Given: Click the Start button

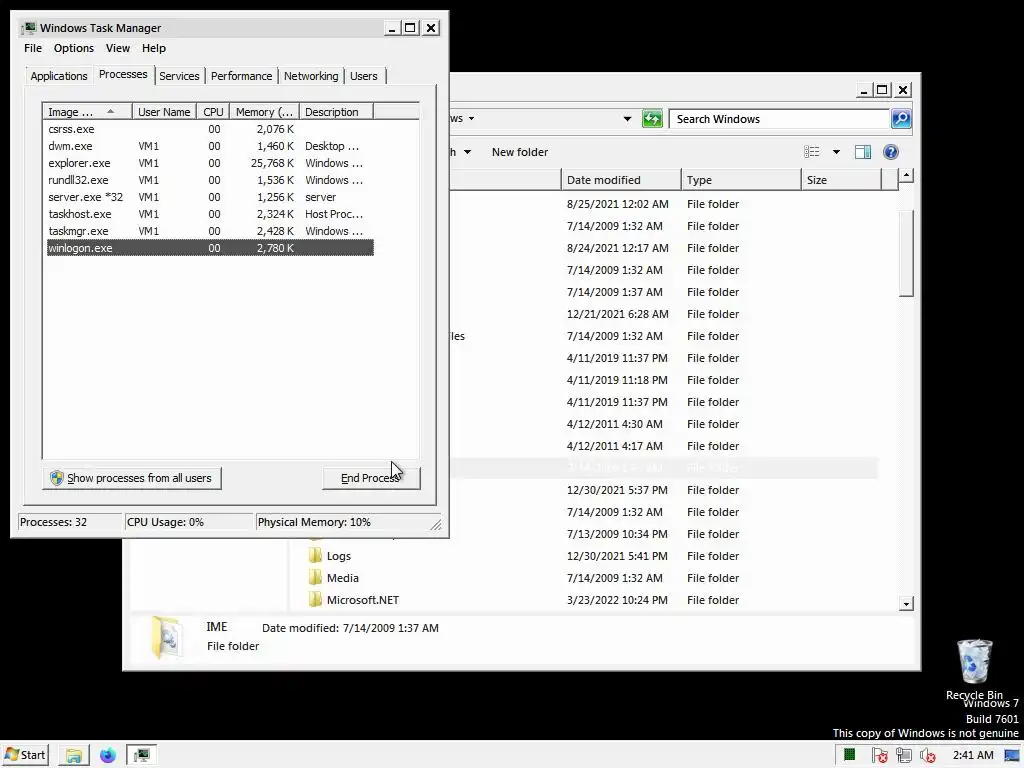Looking at the screenshot, I should click(x=25, y=755).
